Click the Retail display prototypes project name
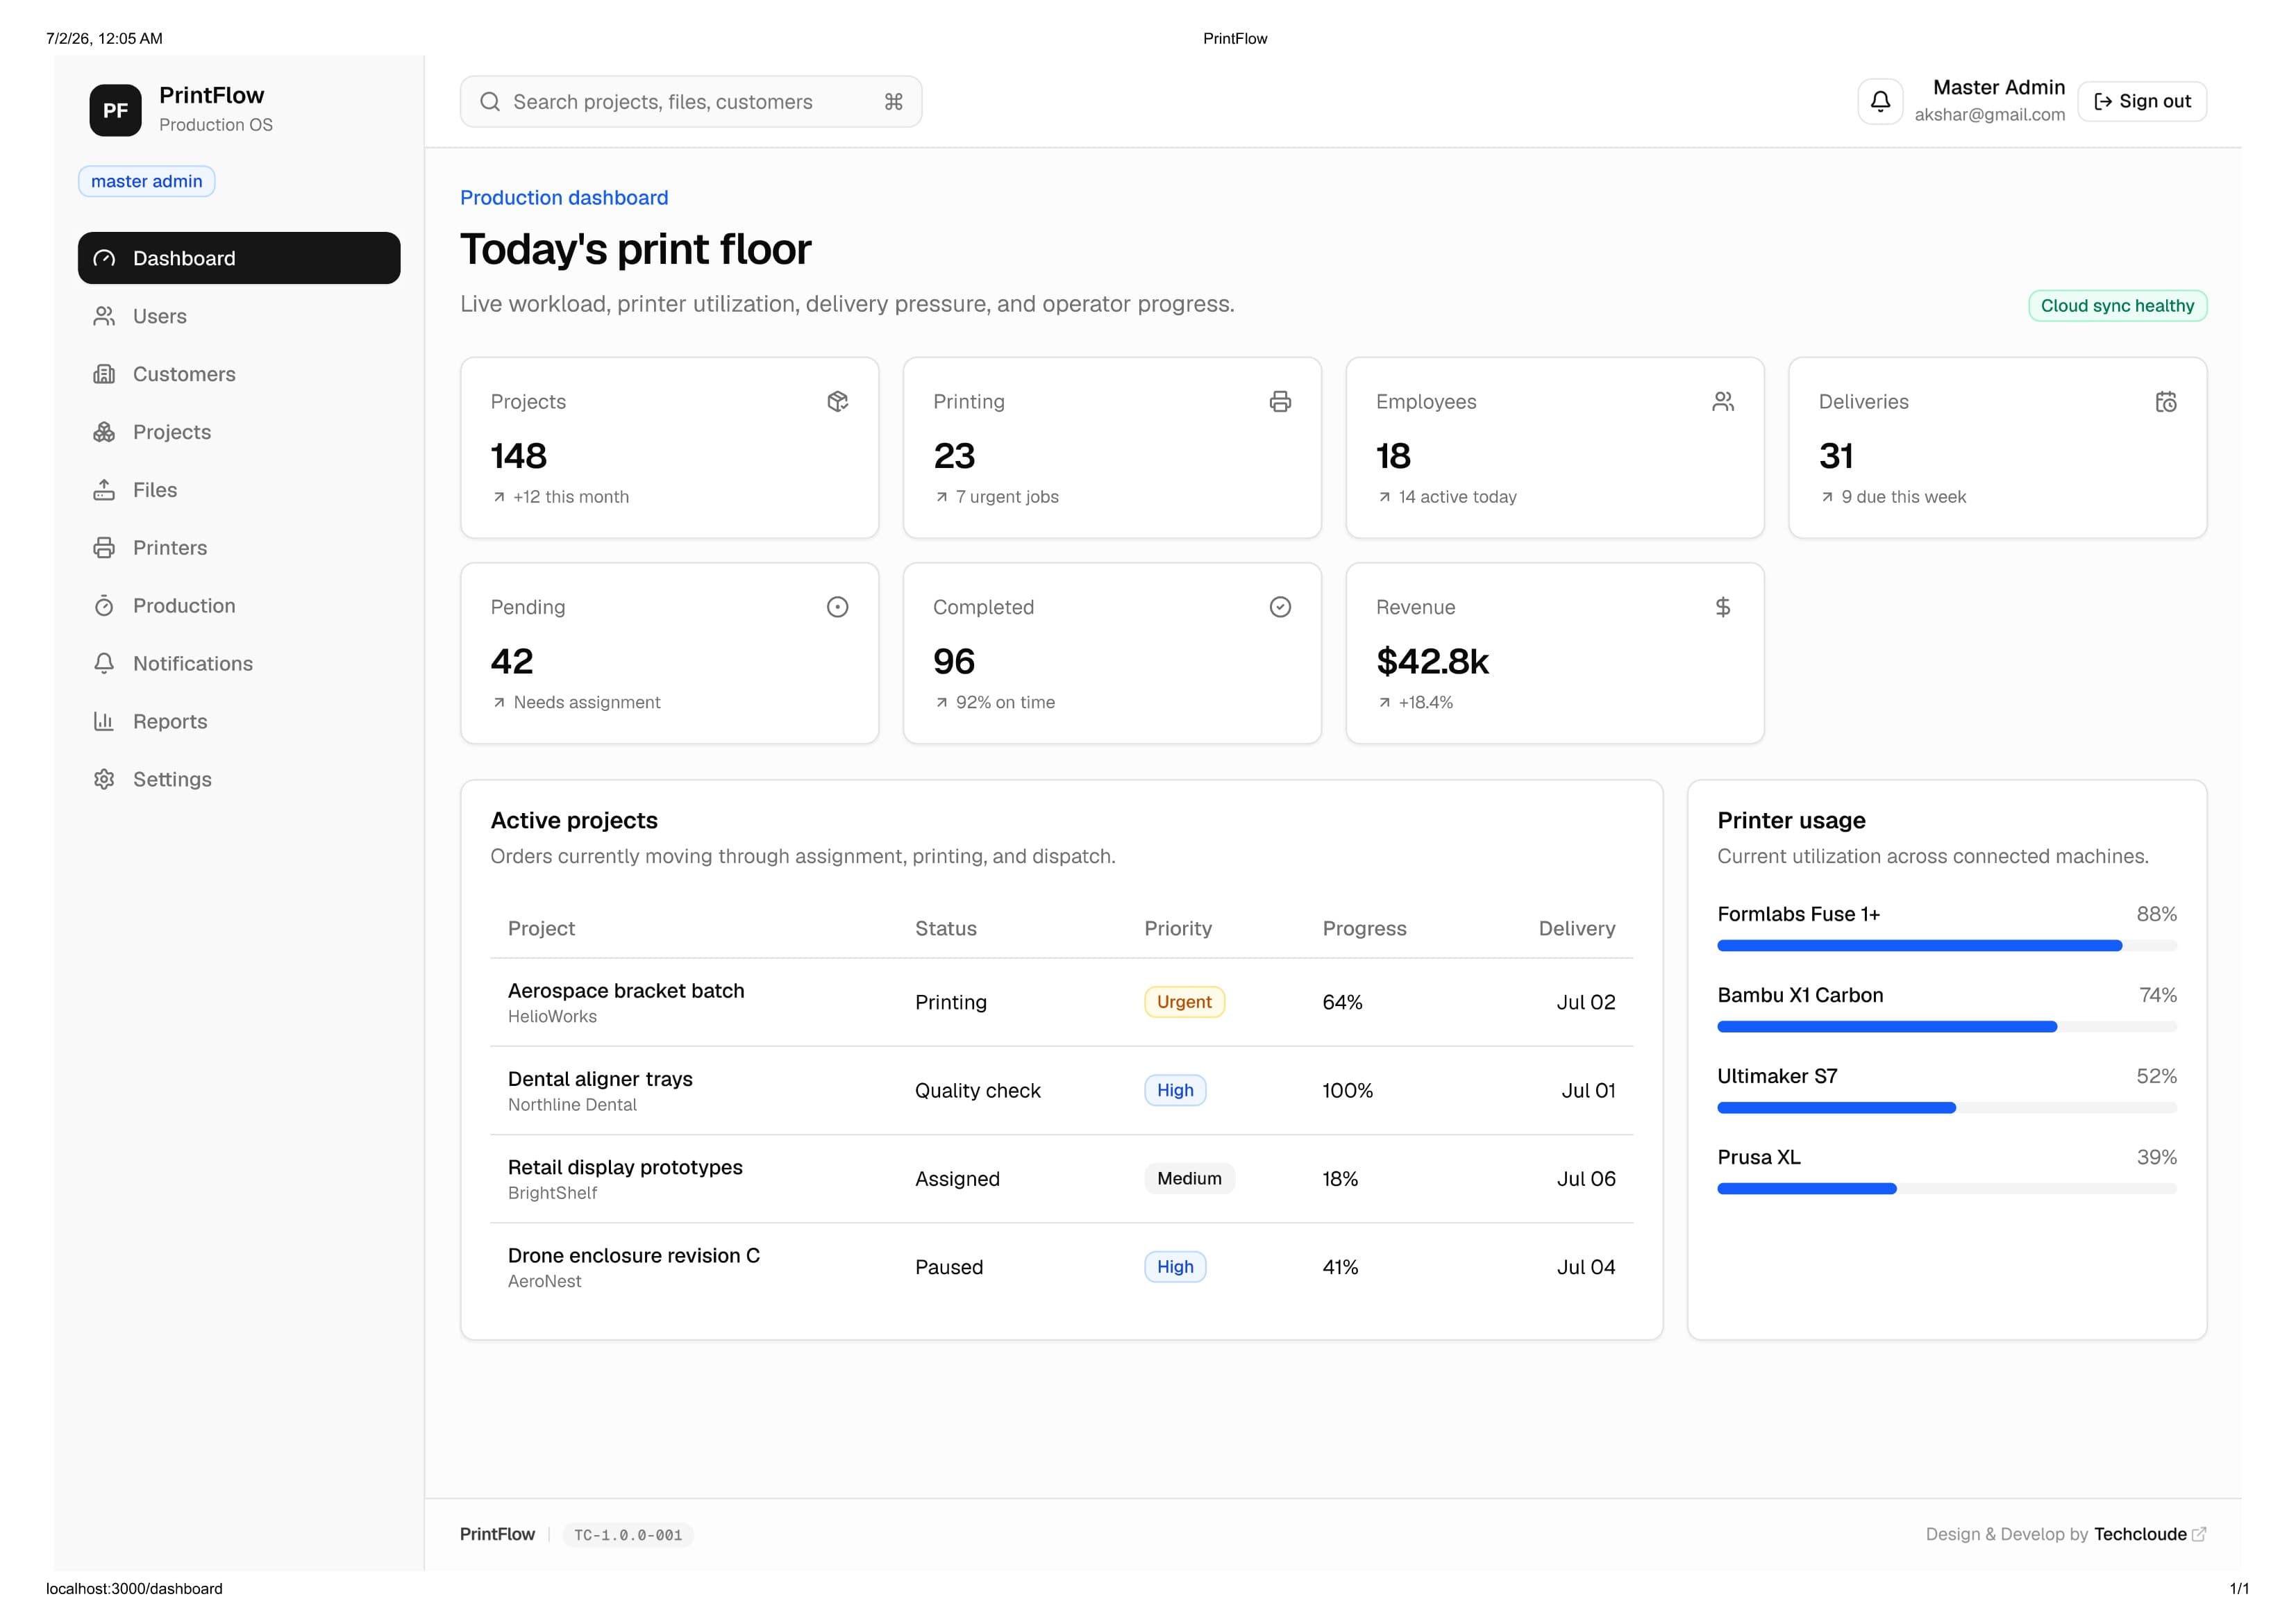 click(x=625, y=1168)
